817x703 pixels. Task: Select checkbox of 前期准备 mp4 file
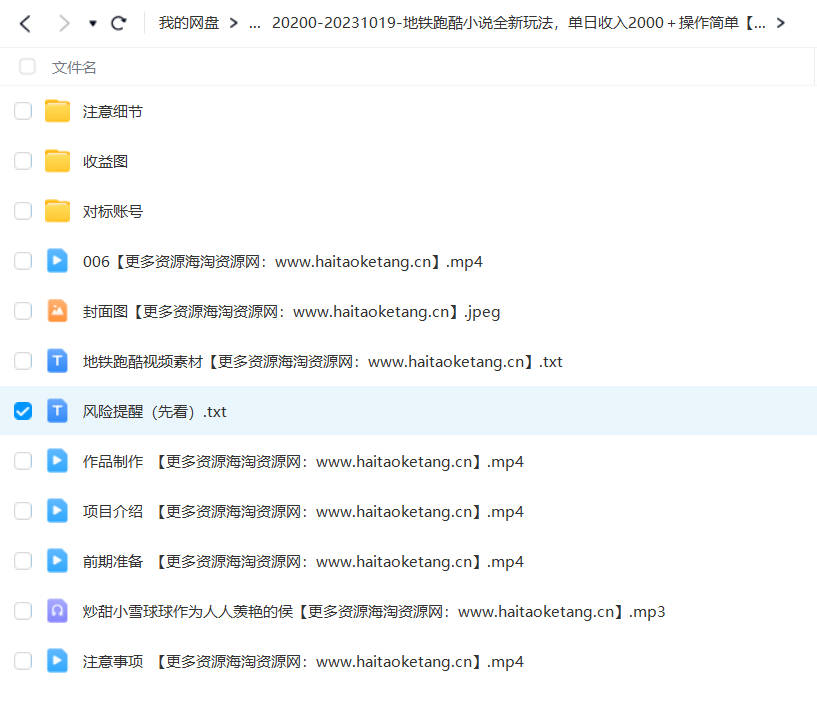pos(23,561)
